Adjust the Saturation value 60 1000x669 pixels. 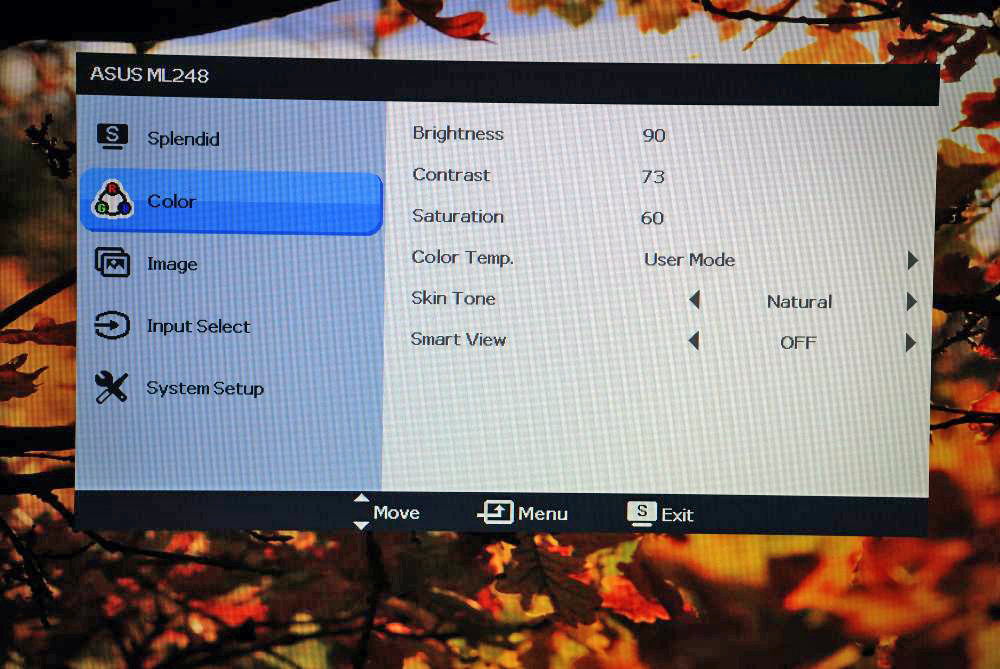[652, 218]
